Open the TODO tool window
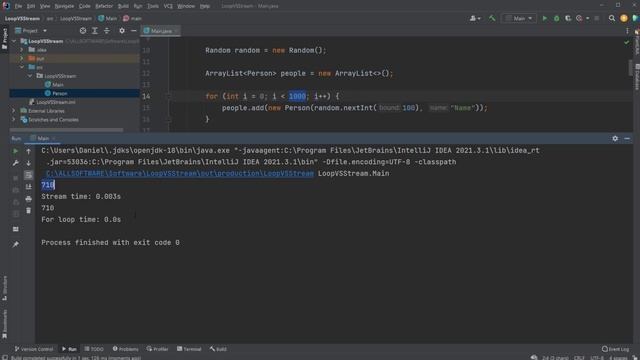 point(94,349)
